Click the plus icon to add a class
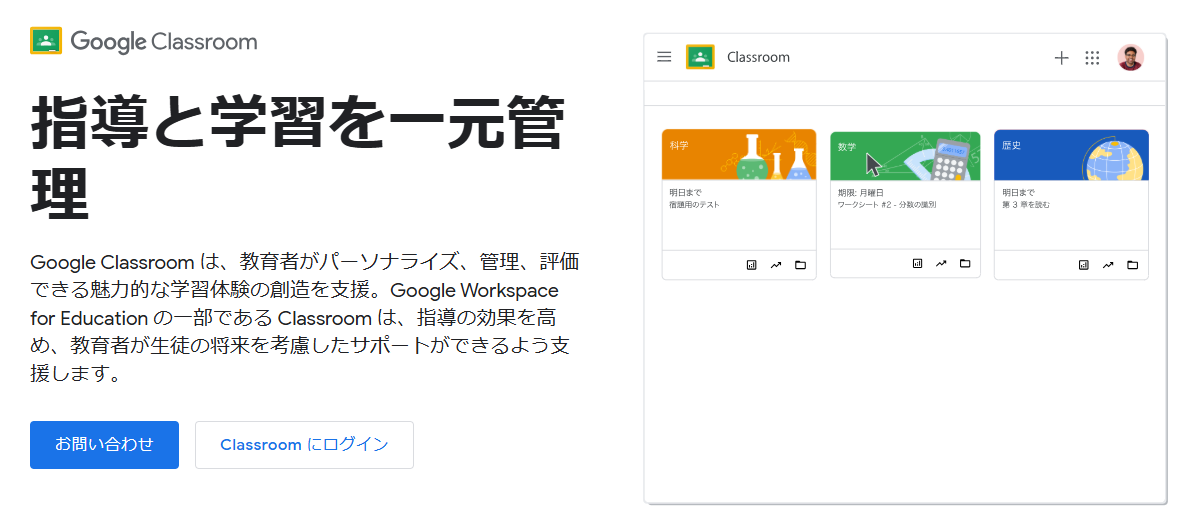Image resolution: width=1187 pixels, height=520 pixels. 1061,58
